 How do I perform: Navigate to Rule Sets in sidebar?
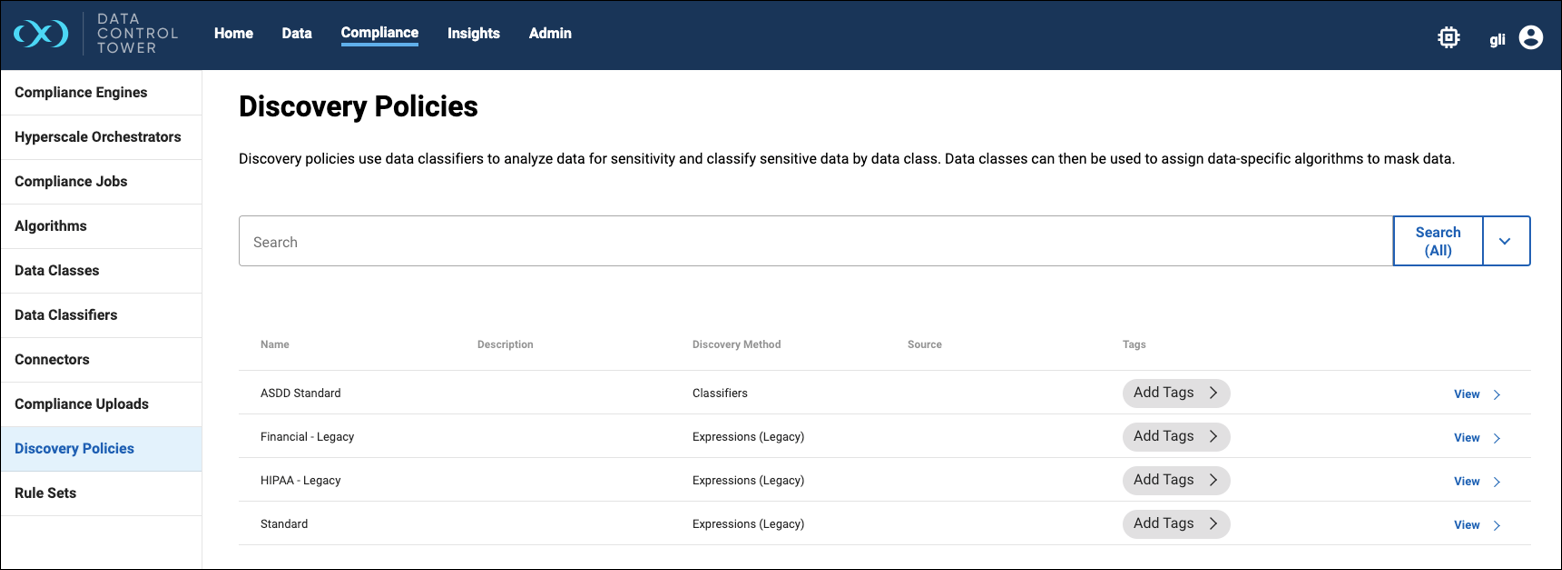coord(45,493)
